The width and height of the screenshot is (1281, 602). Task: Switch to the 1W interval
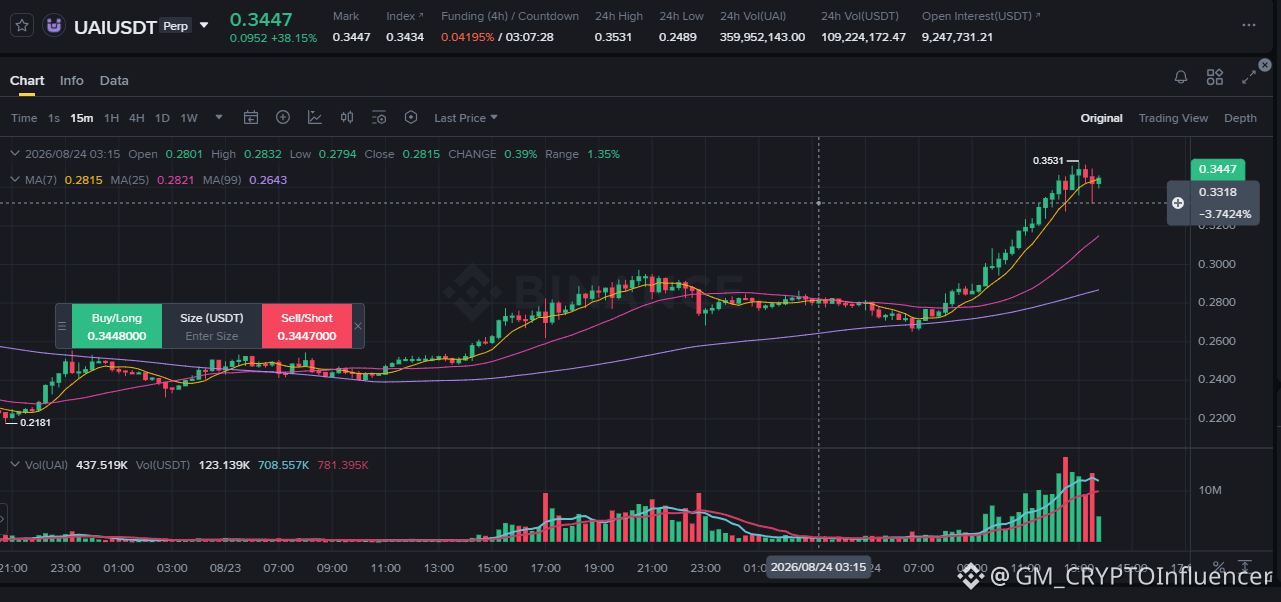click(x=189, y=118)
